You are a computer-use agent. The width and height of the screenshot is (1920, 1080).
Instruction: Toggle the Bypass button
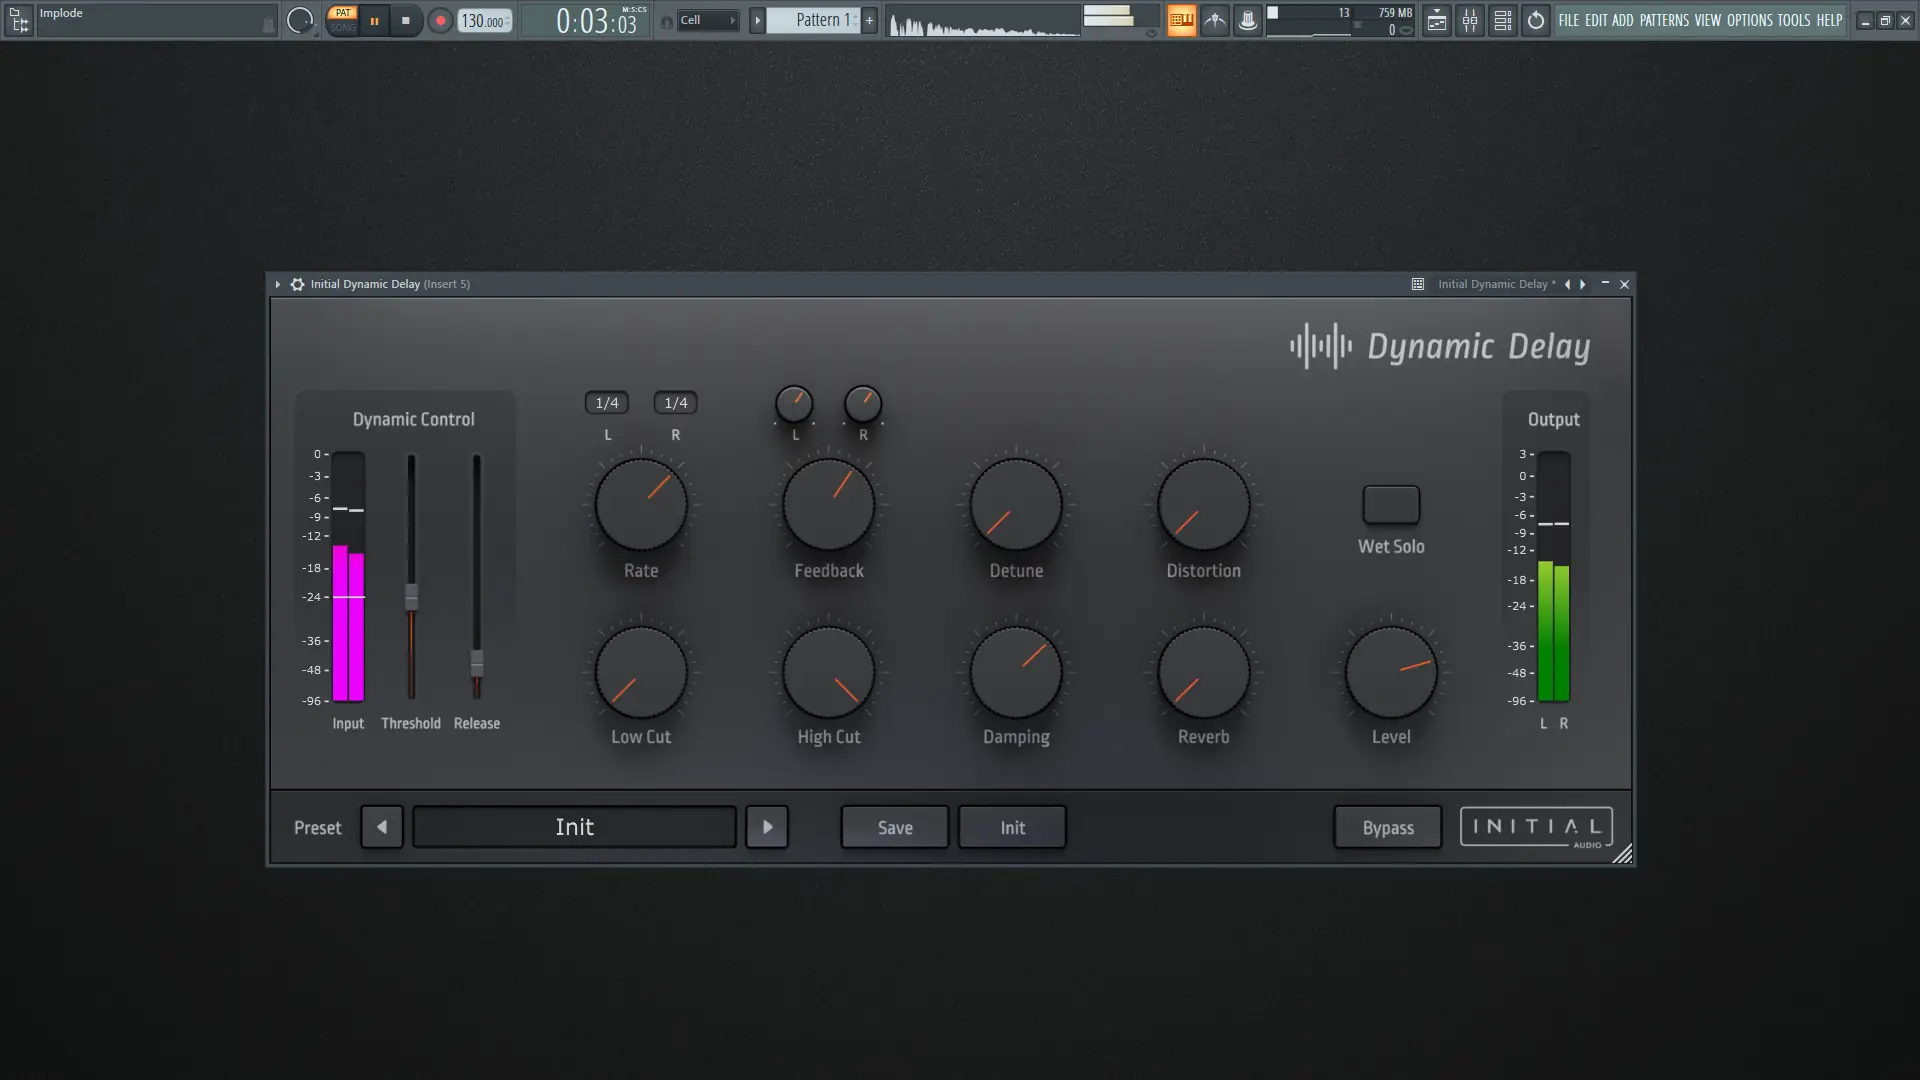click(x=1387, y=827)
